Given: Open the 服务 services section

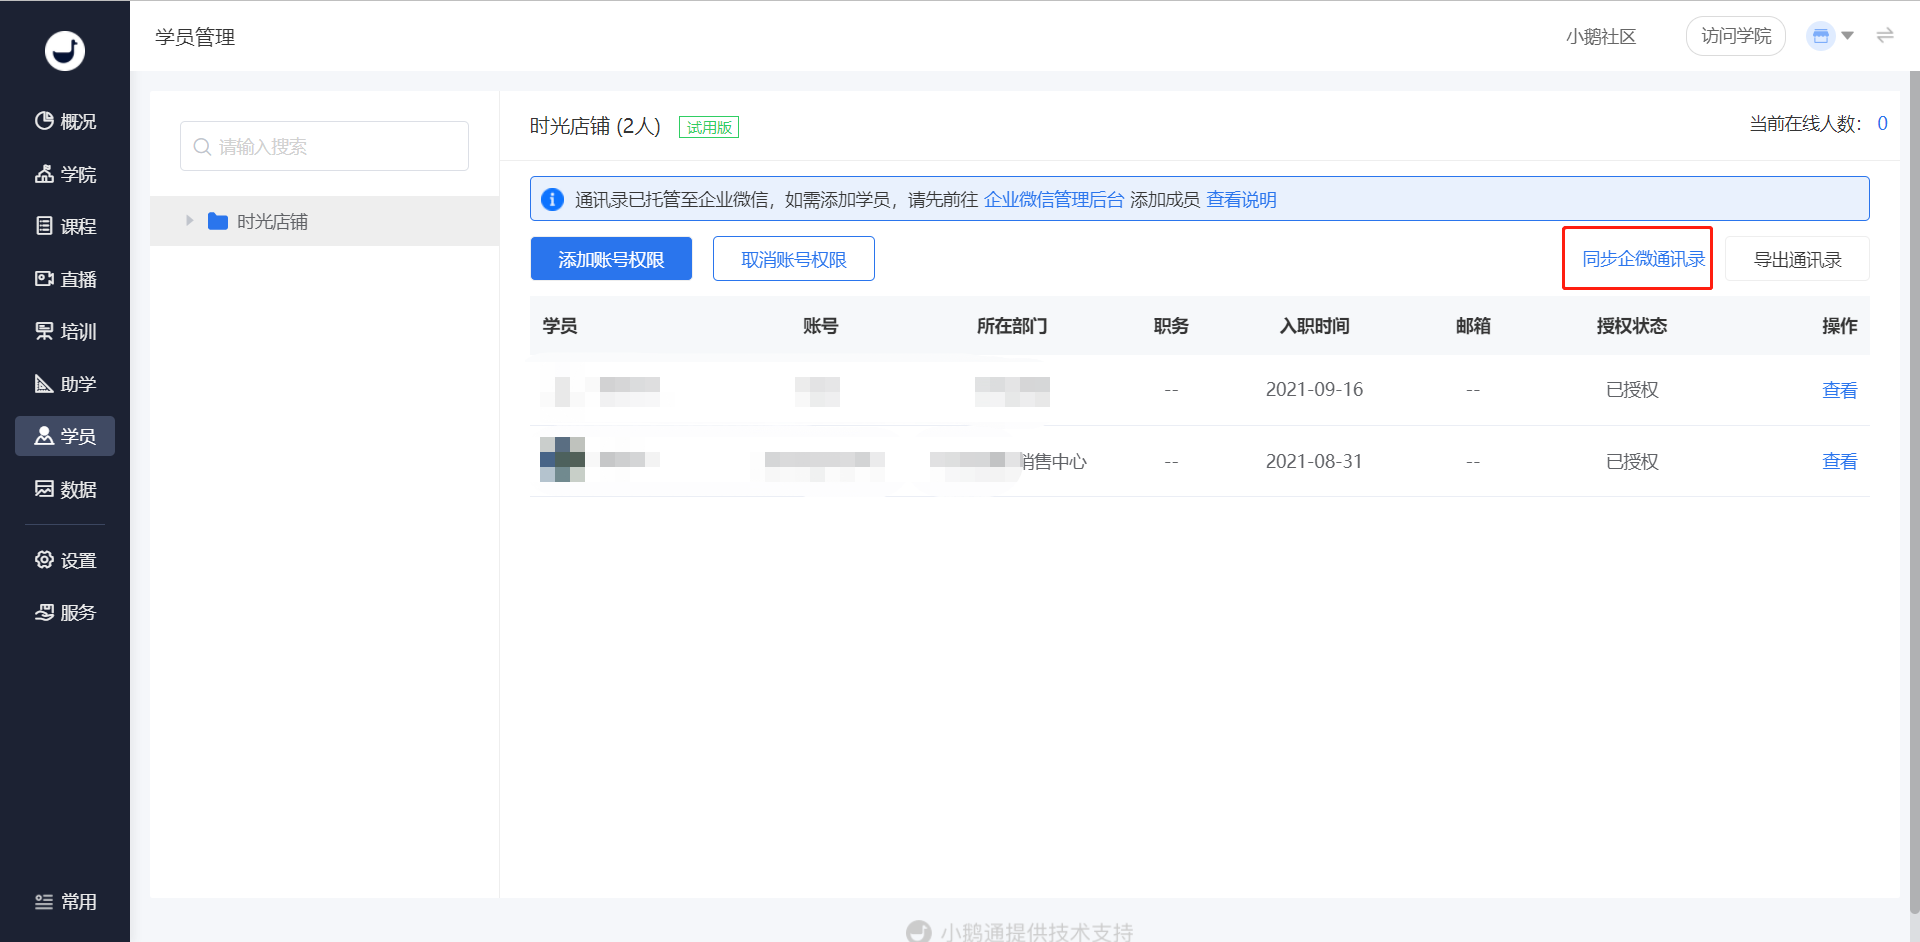Looking at the screenshot, I should (x=65, y=612).
